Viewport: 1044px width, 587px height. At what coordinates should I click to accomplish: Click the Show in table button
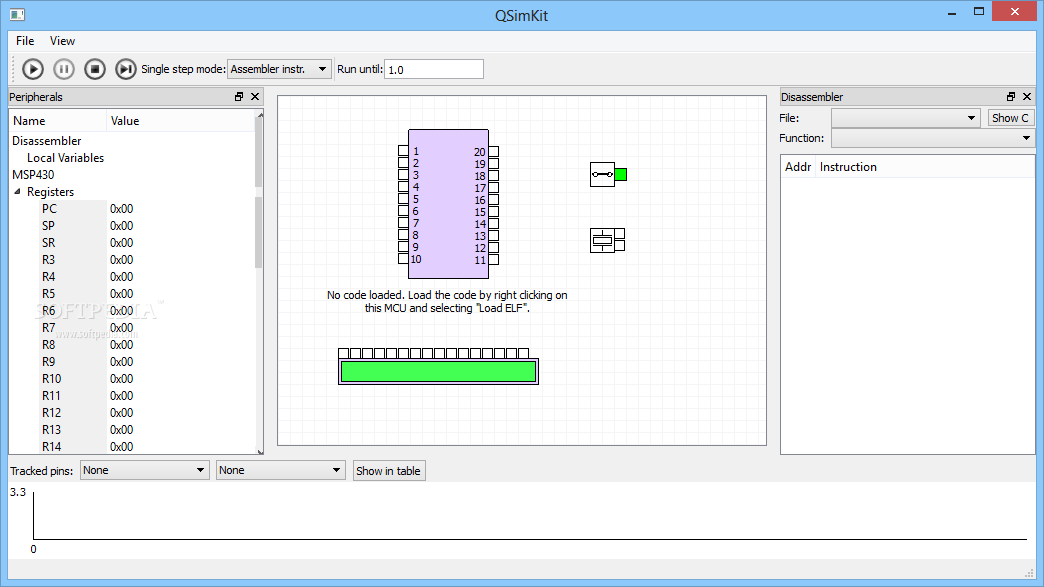click(x=388, y=471)
